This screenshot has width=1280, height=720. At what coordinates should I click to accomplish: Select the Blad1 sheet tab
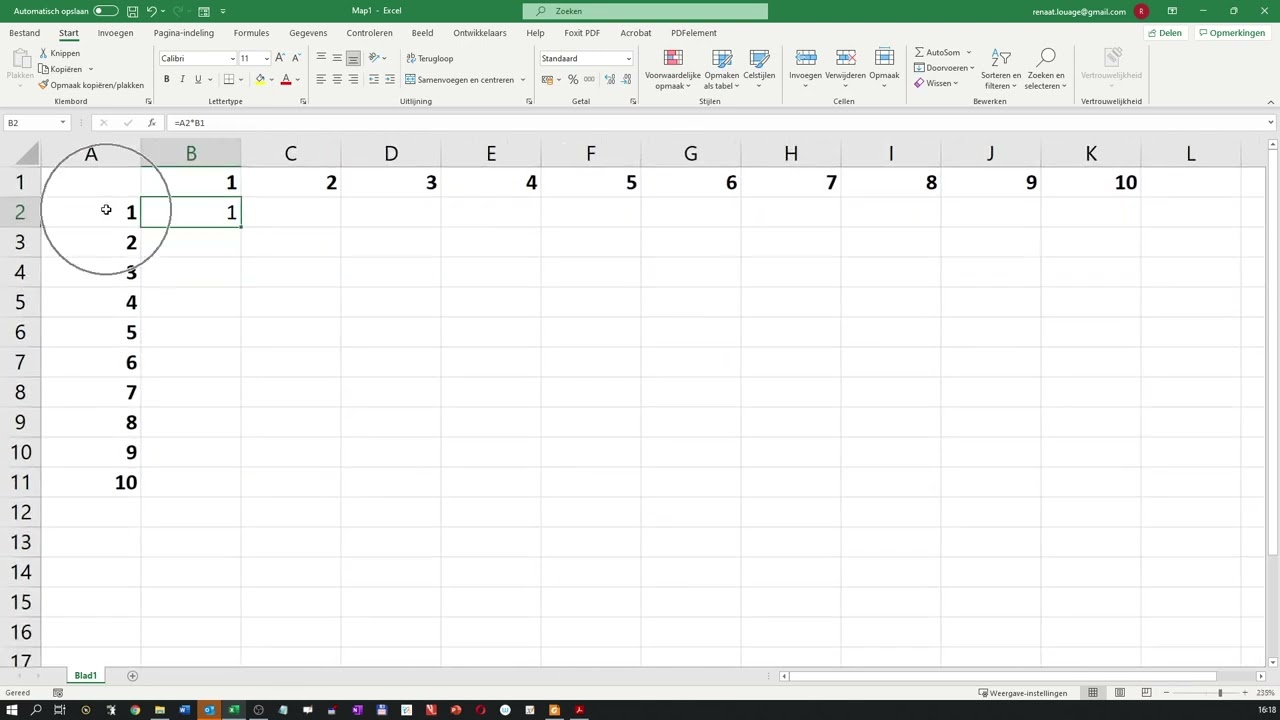coord(85,676)
